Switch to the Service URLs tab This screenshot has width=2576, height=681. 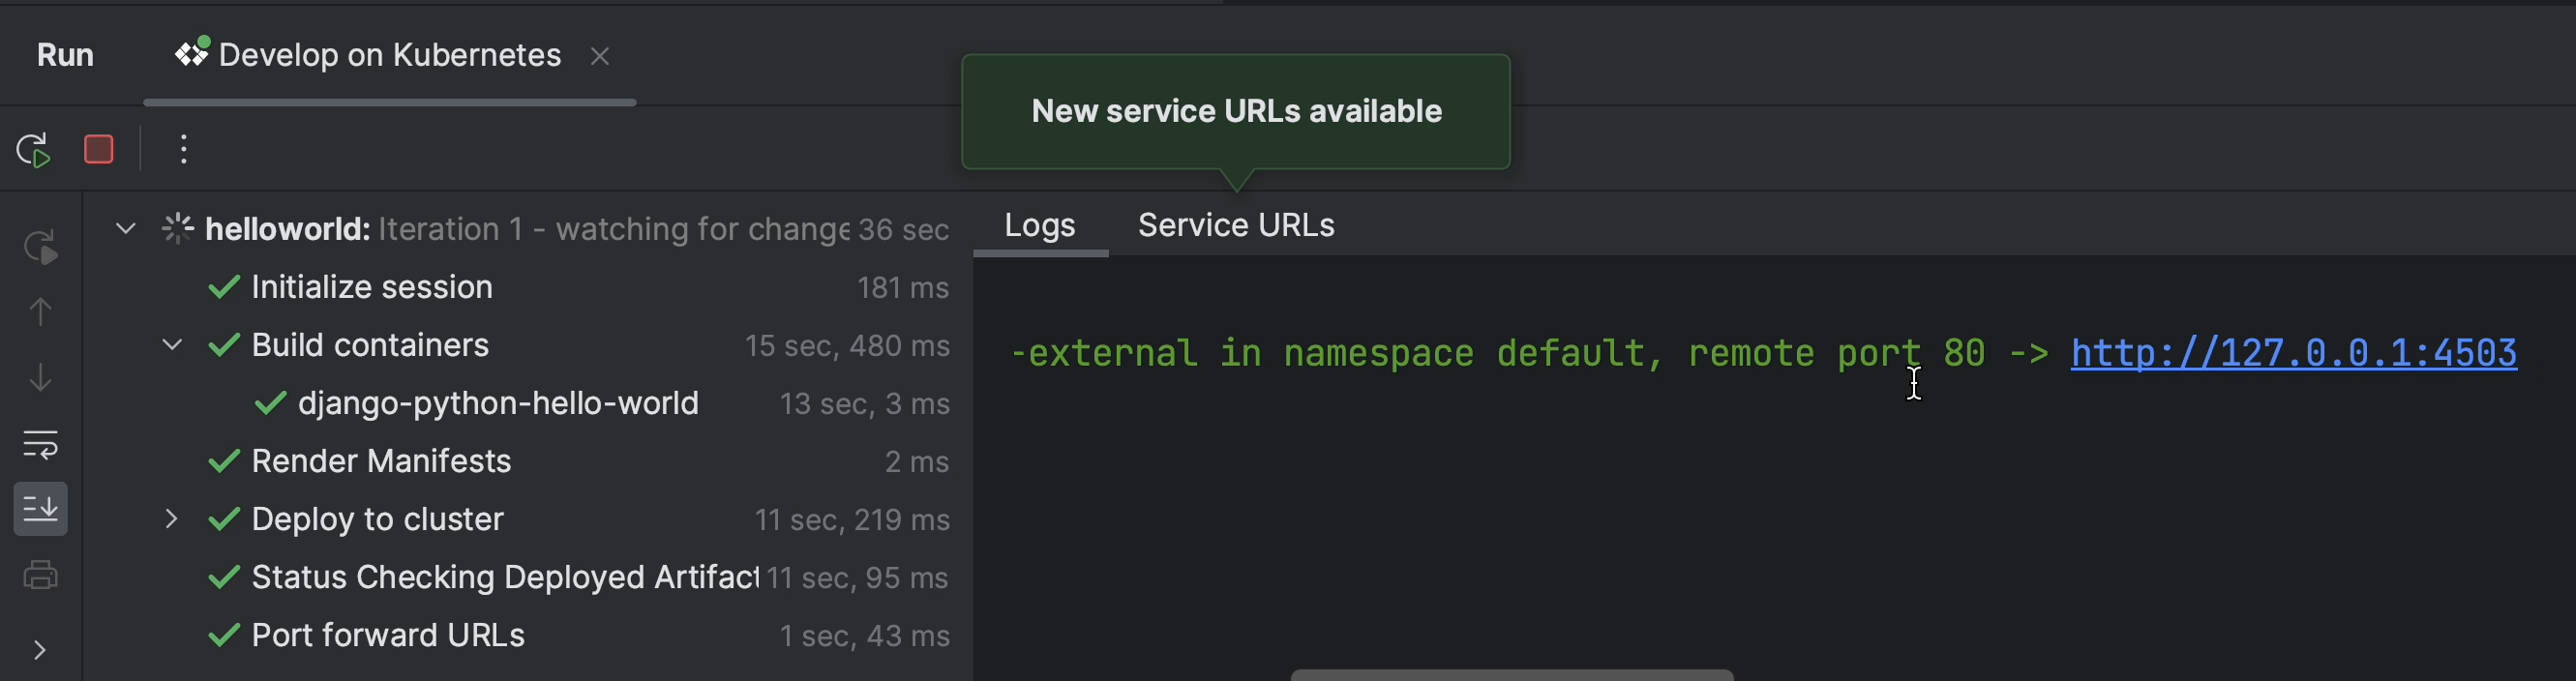click(x=1235, y=226)
